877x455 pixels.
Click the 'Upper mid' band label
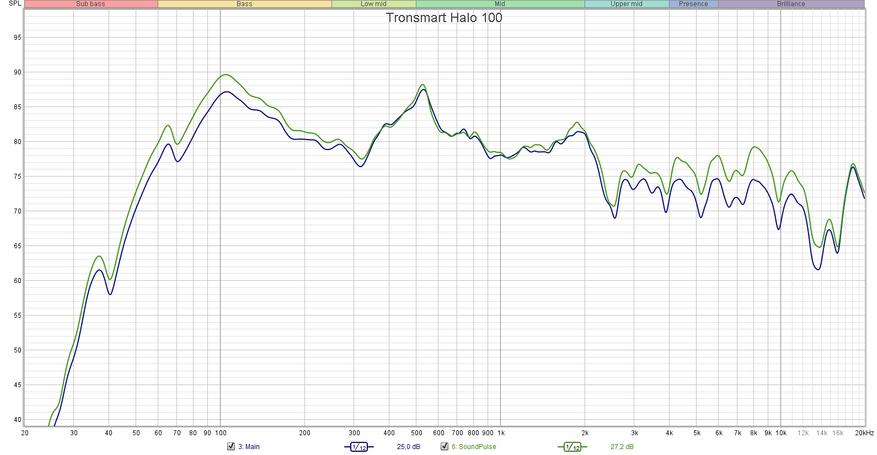[x=626, y=4]
